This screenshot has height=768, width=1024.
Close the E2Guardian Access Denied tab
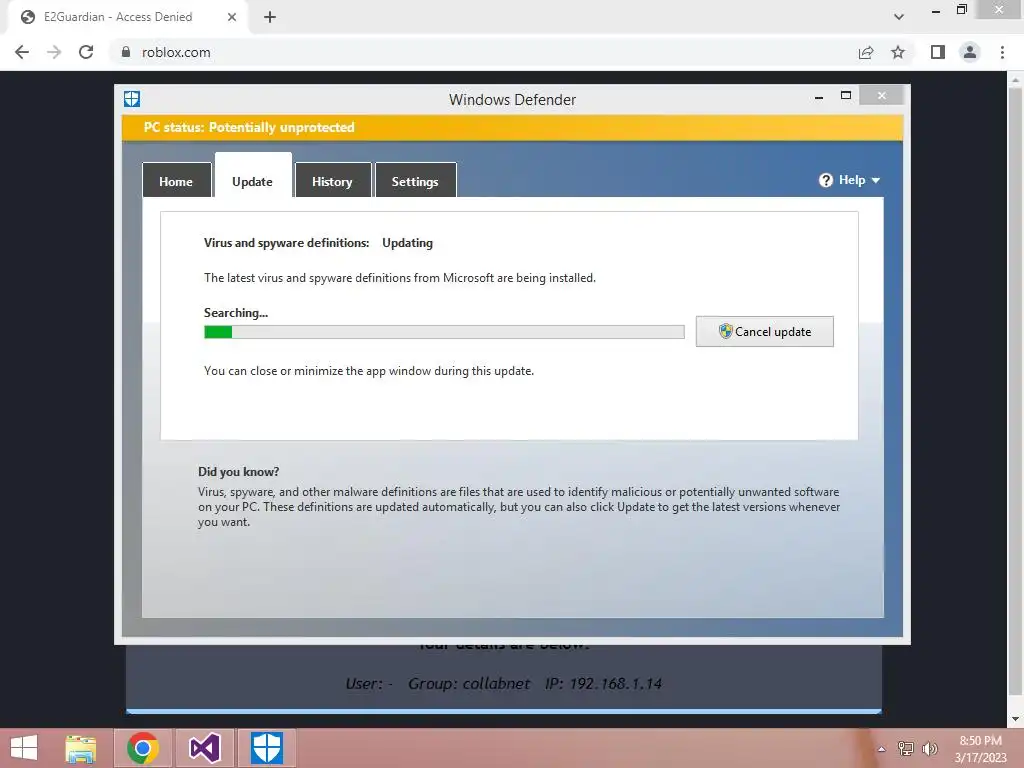point(232,17)
